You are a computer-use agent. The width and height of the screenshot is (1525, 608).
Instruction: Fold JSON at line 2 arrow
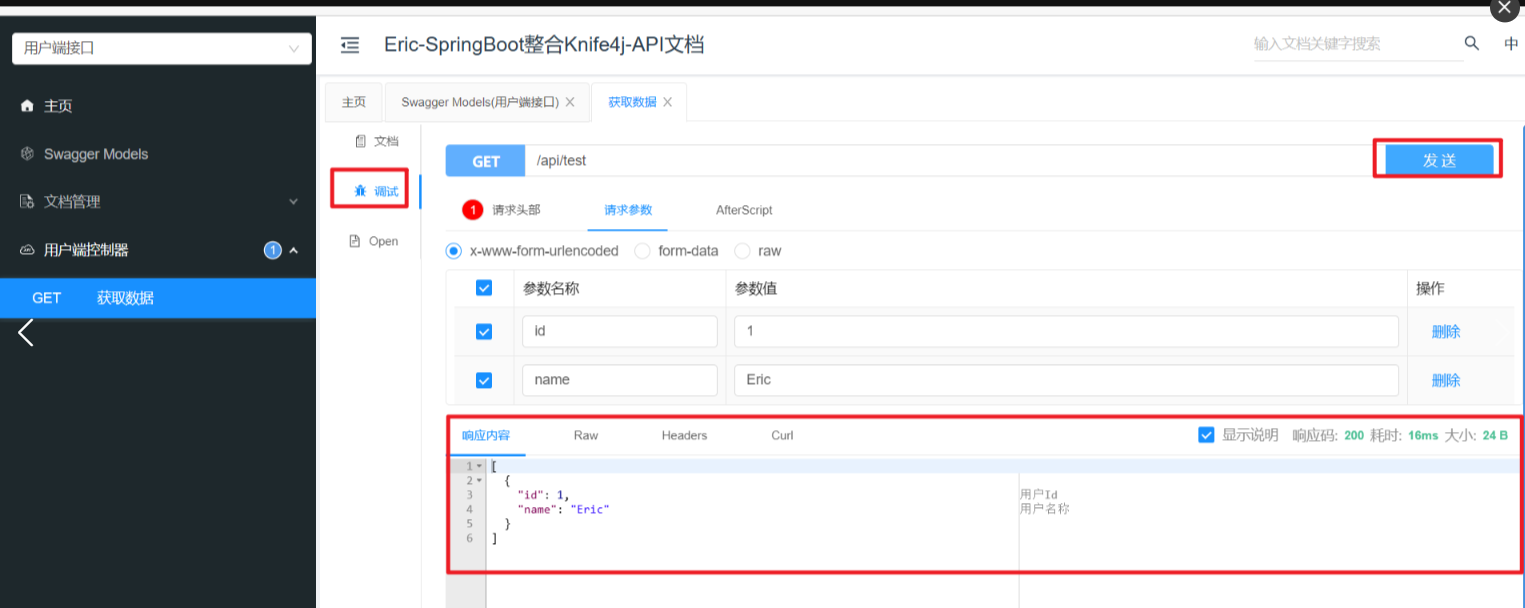(480, 481)
